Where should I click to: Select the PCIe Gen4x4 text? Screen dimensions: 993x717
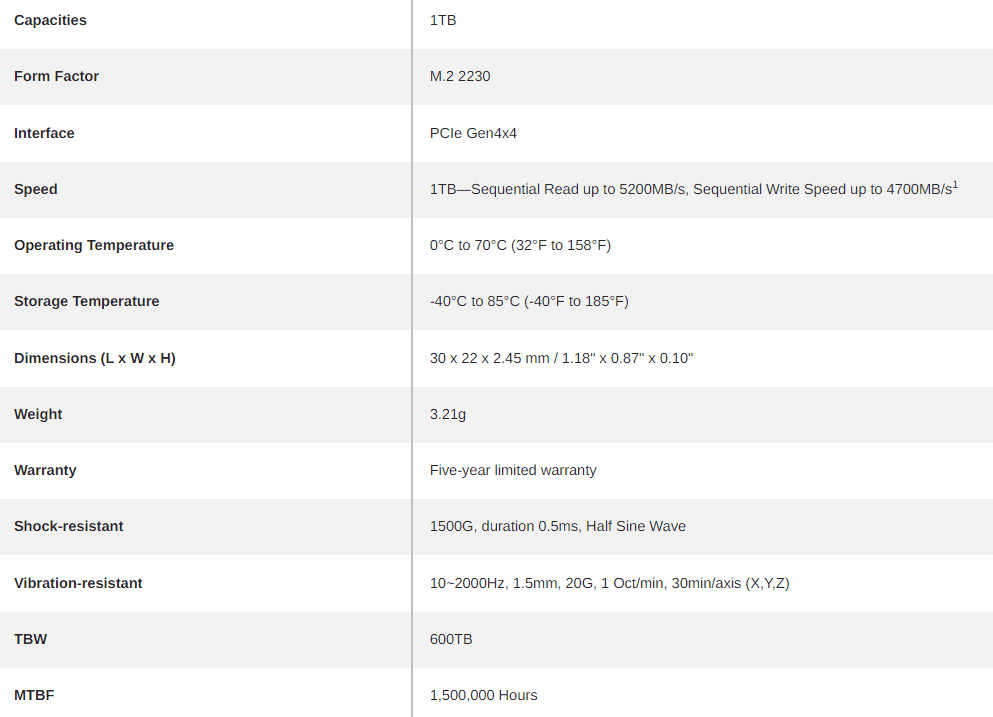point(473,133)
